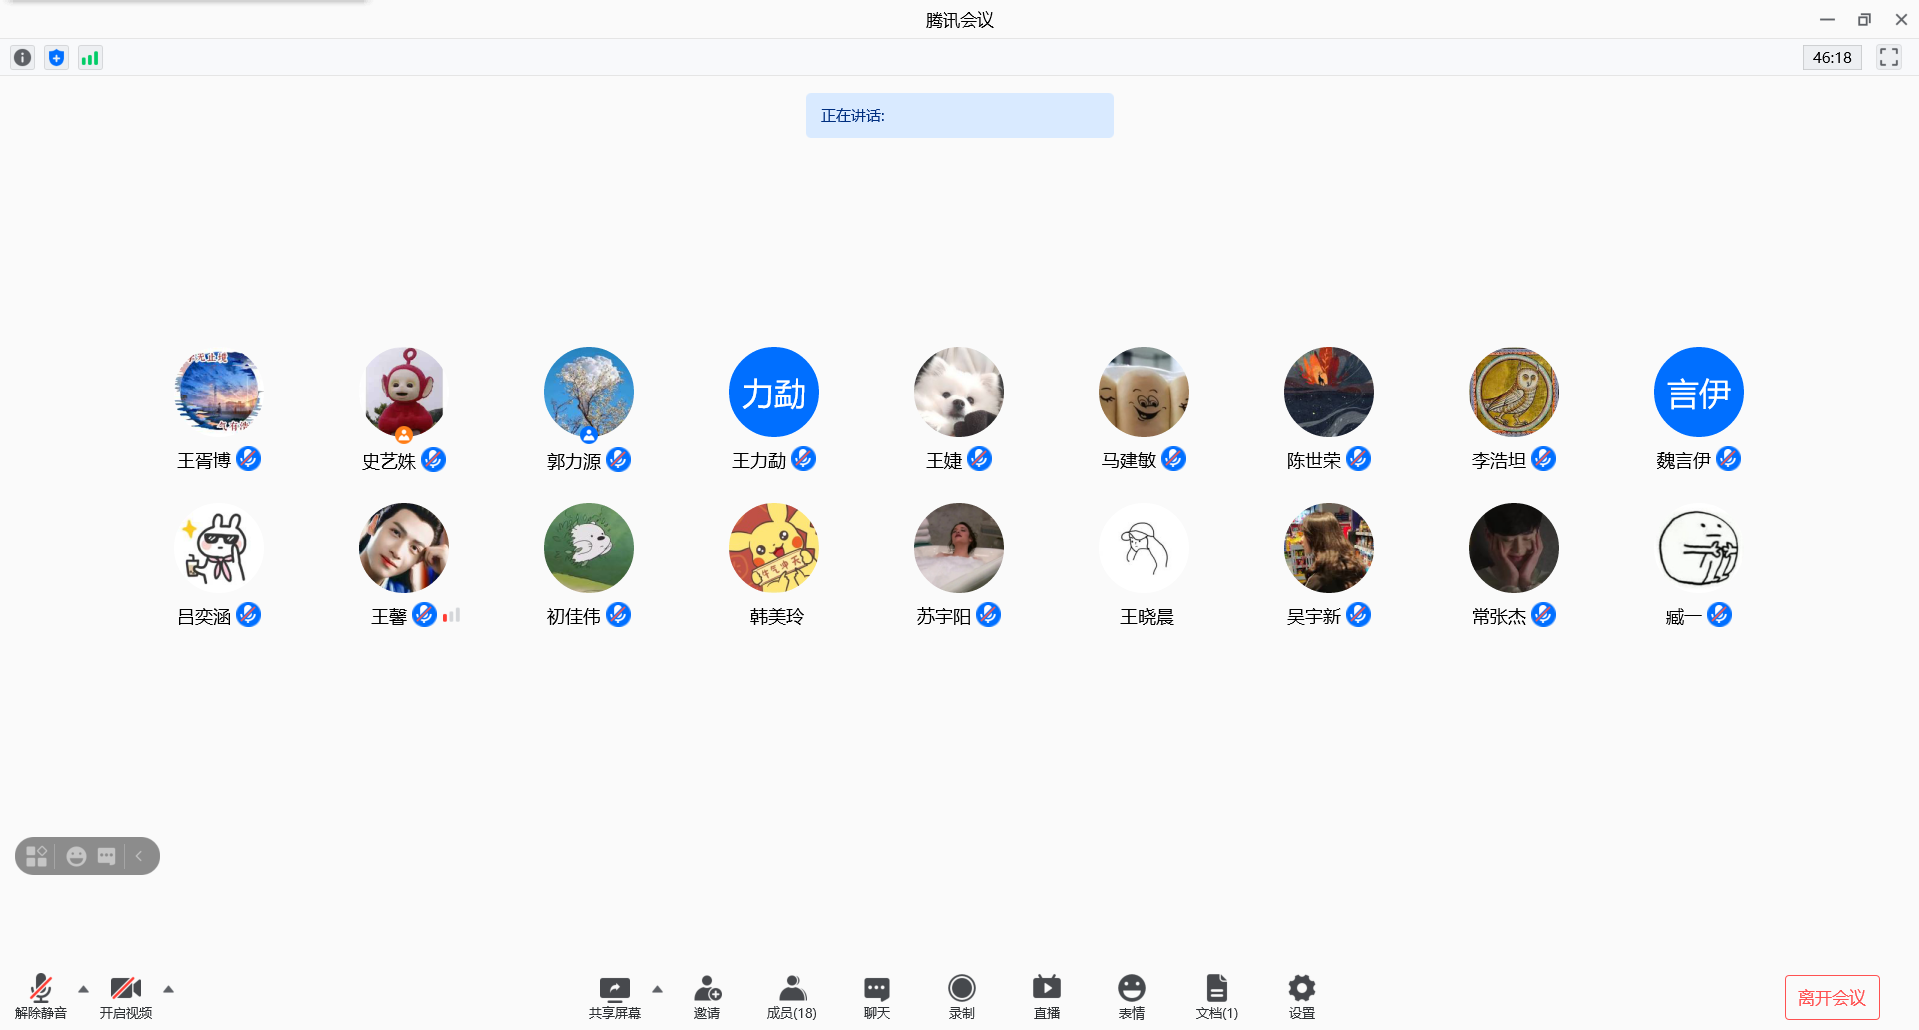This screenshot has width=1919, height=1030.
Task: Turn on camera with 开启视频
Action: [126, 996]
